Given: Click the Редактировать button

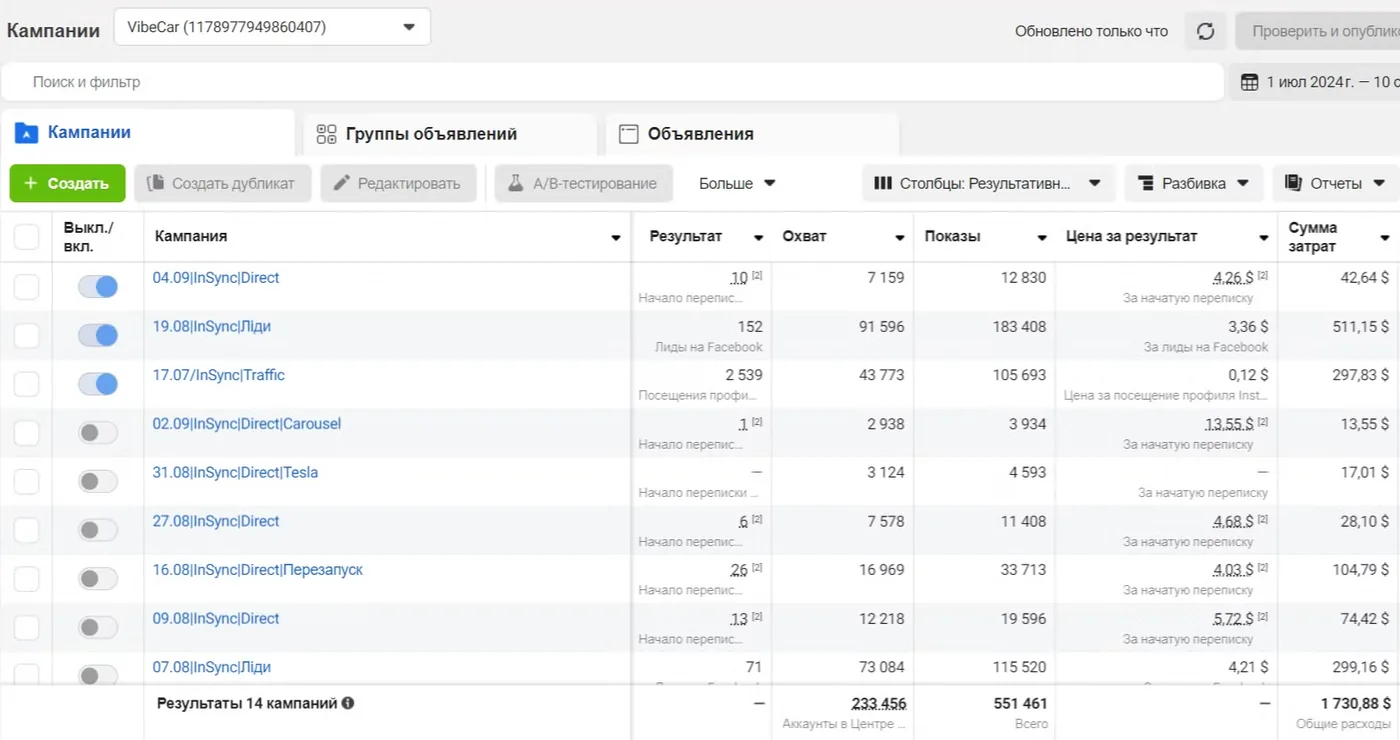Looking at the screenshot, I should pyautogui.click(x=398, y=183).
